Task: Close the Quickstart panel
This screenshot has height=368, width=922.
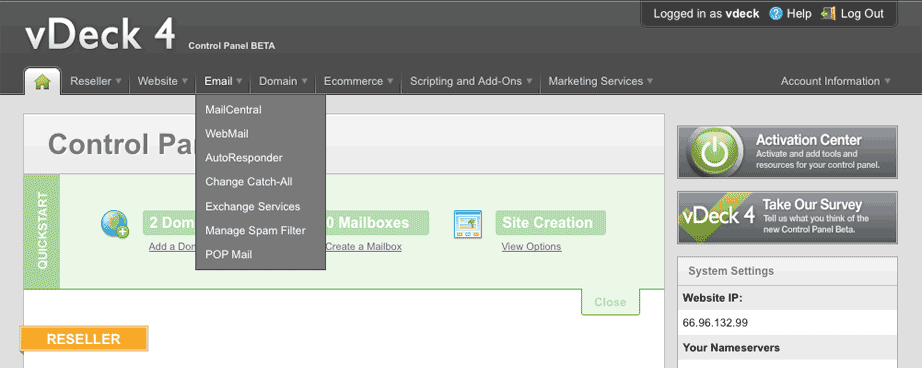Action: click(610, 302)
